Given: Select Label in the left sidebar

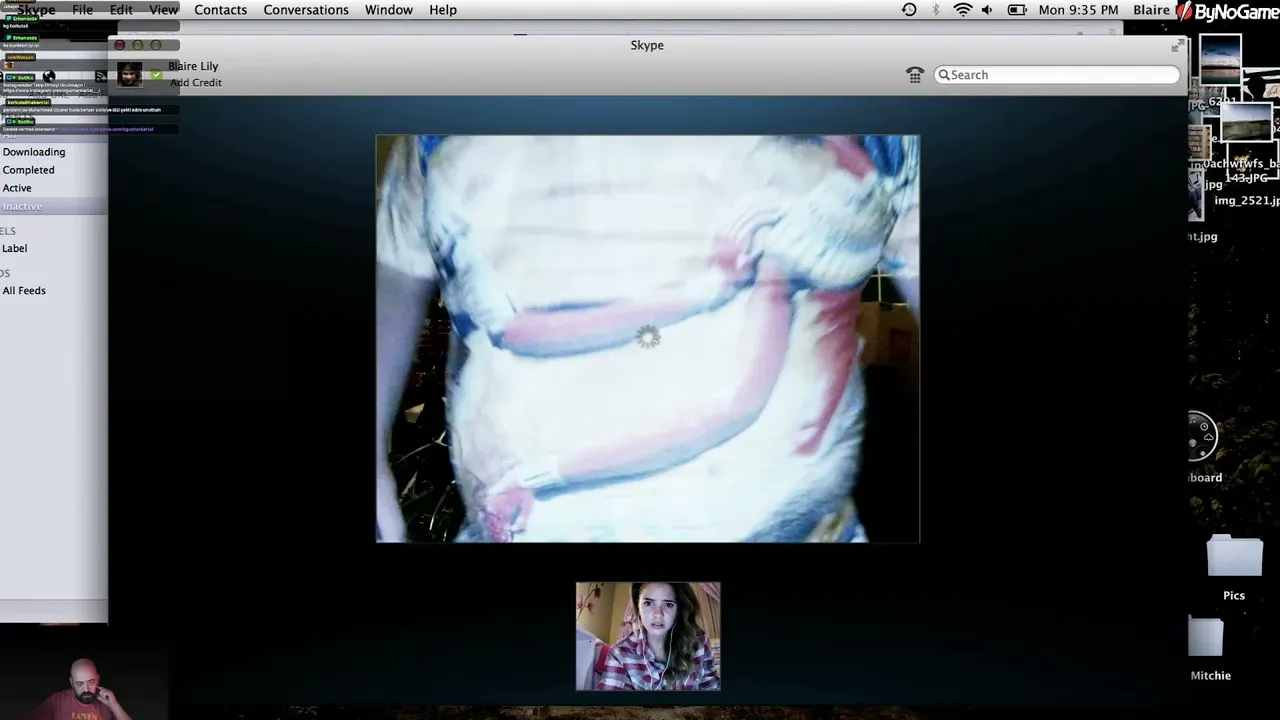Looking at the screenshot, I should tap(14, 248).
